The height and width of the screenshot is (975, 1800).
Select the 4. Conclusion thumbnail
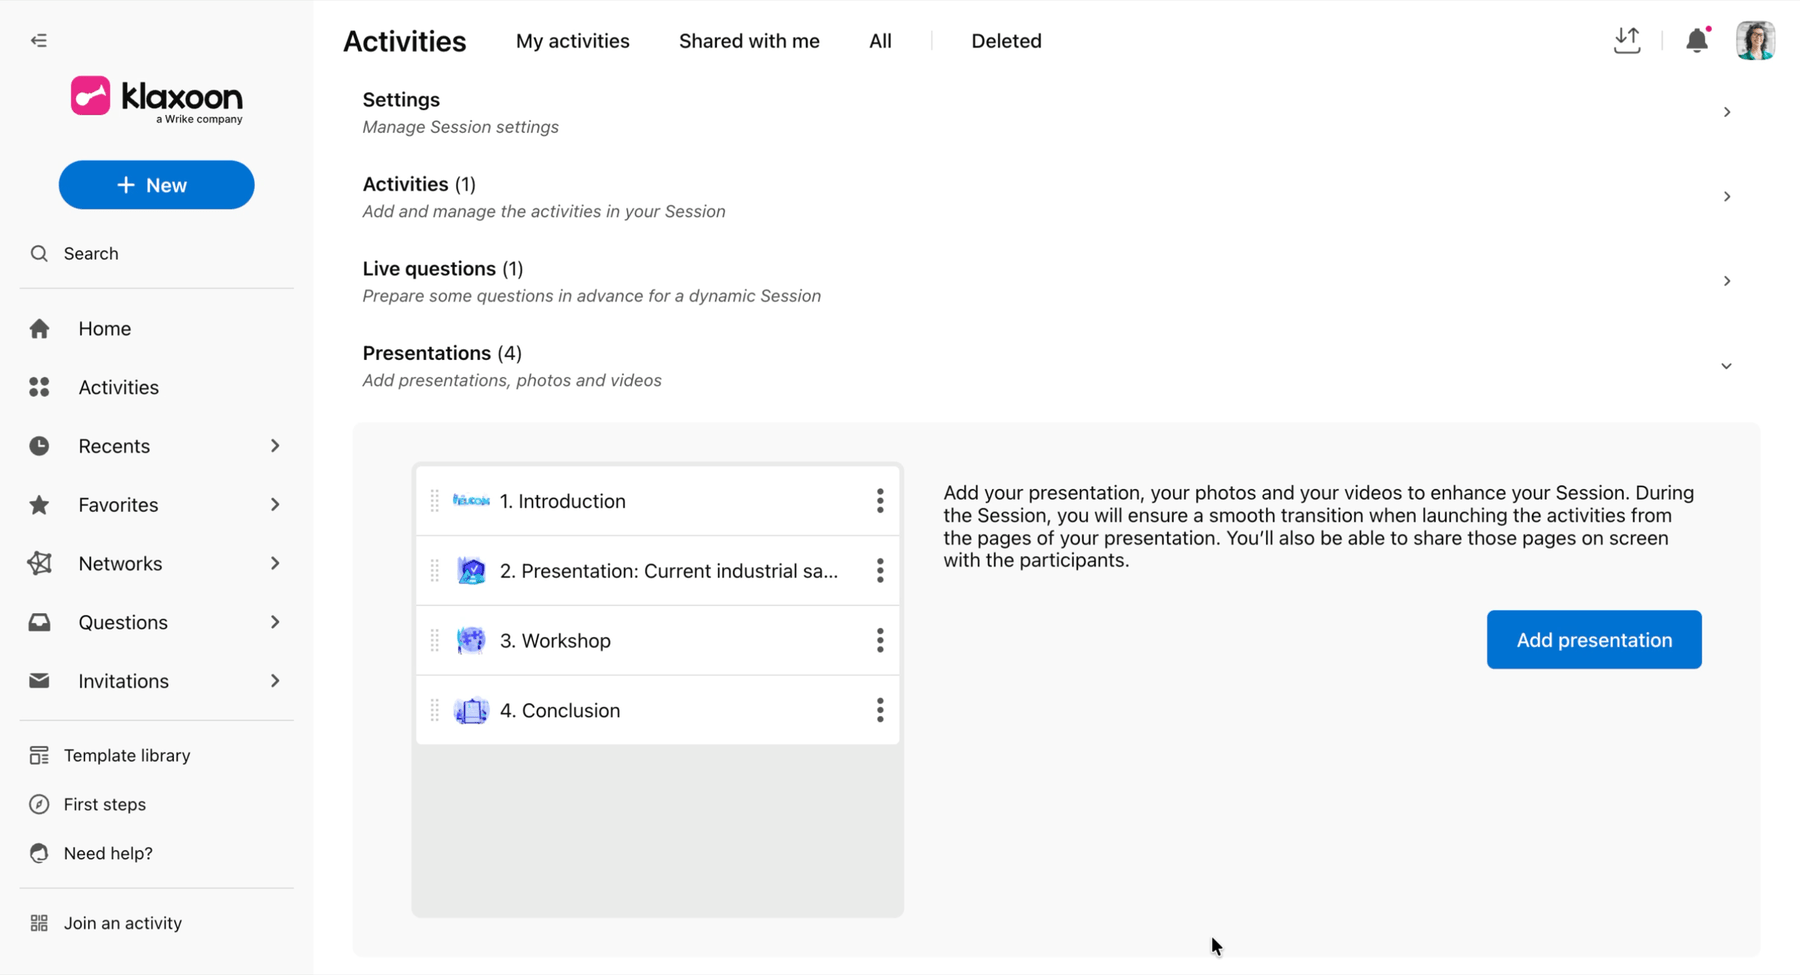tap(471, 710)
